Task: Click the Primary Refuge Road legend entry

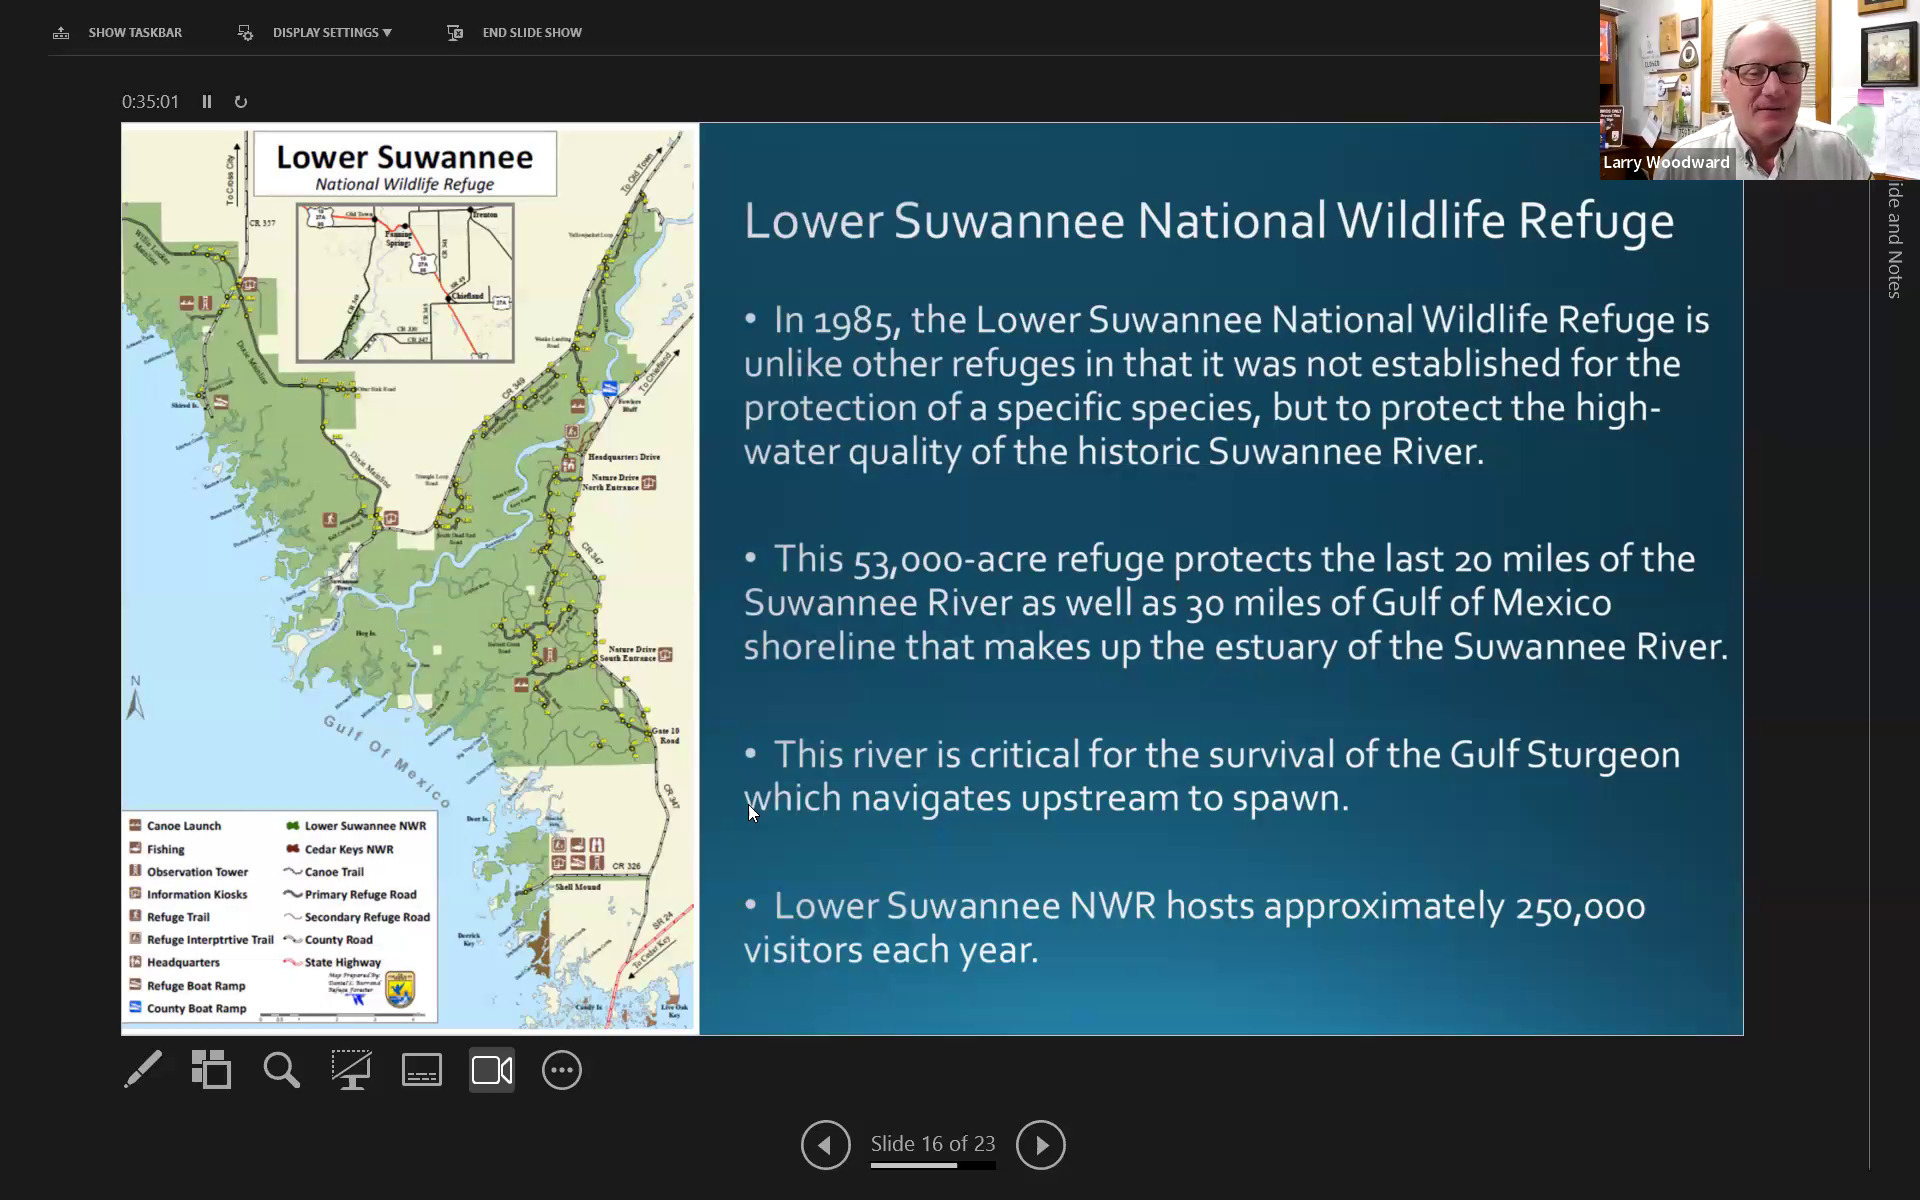Action: (351, 895)
